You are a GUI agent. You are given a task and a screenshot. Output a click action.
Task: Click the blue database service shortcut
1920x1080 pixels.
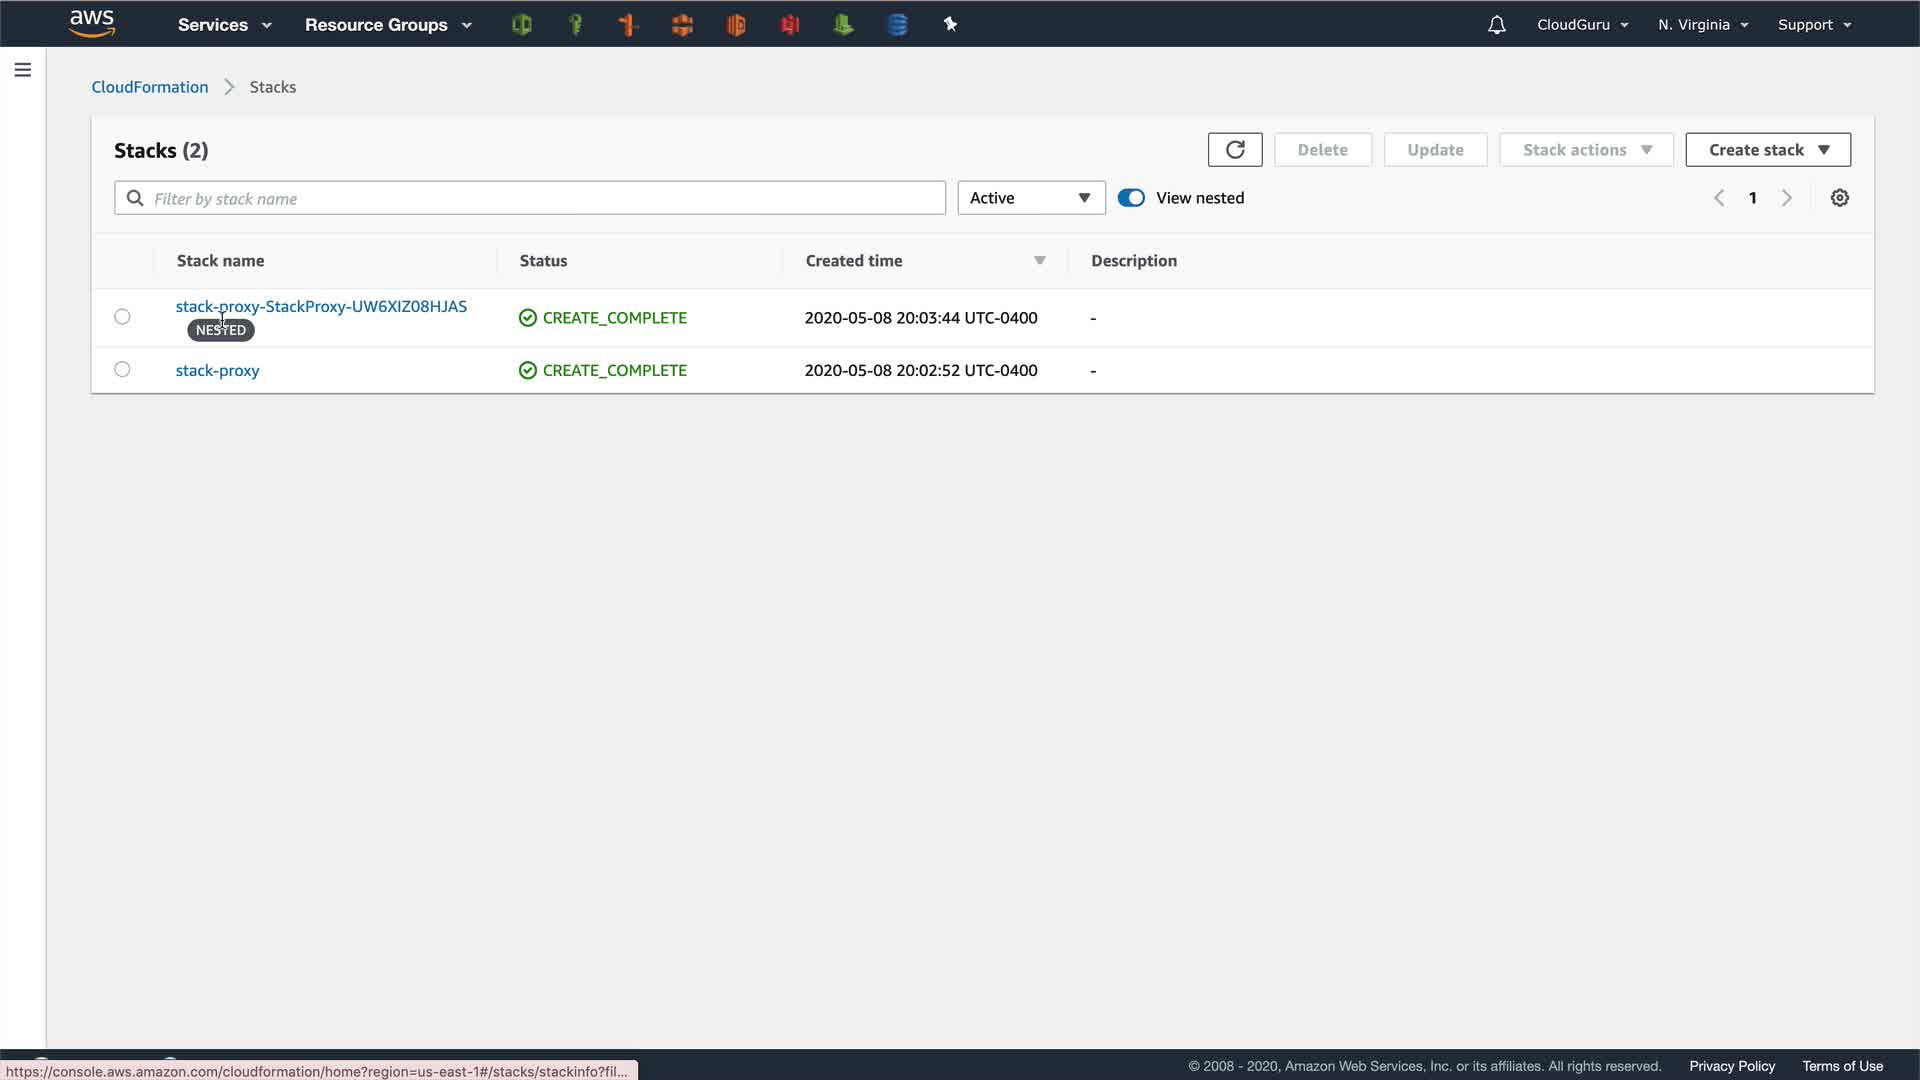(897, 25)
